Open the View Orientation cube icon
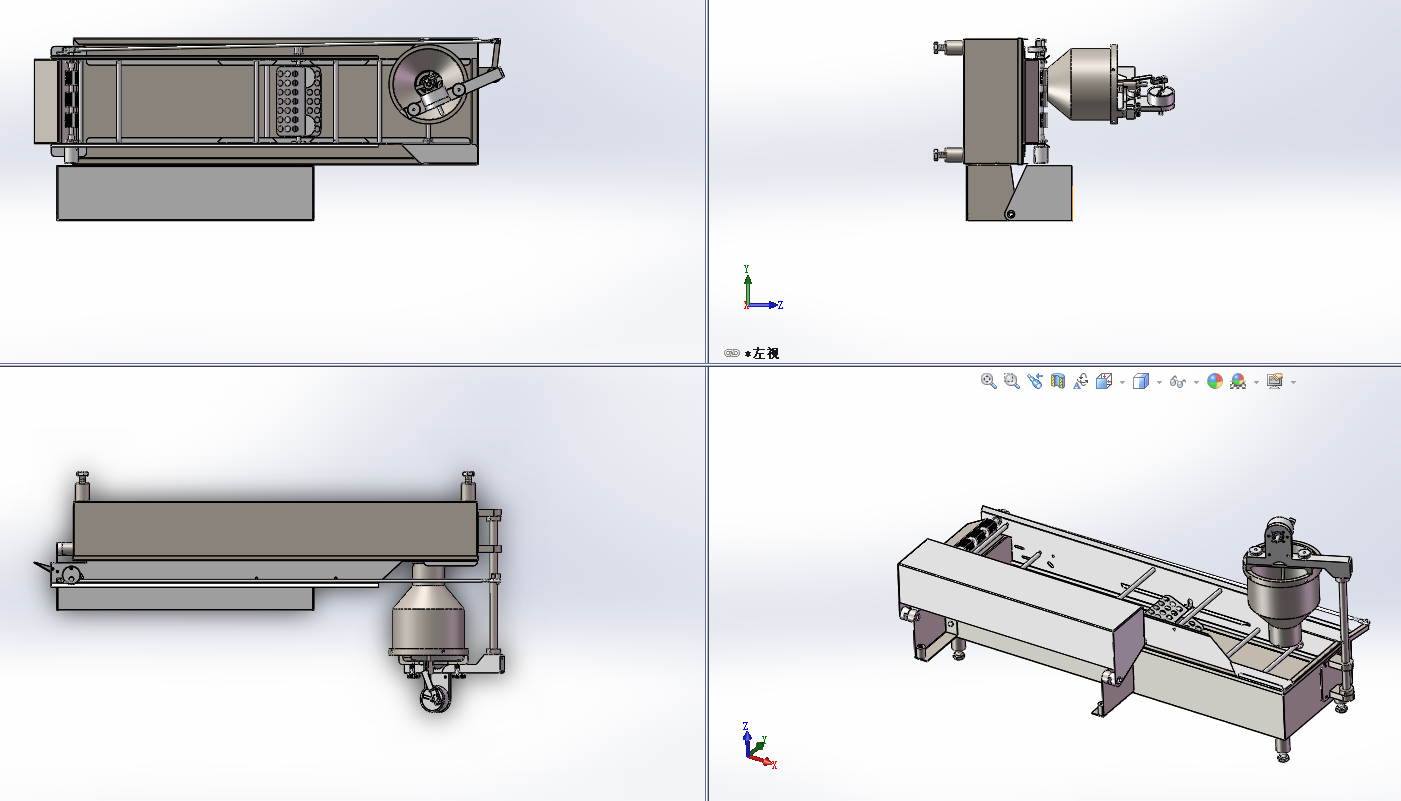 [x=1104, y=381]
